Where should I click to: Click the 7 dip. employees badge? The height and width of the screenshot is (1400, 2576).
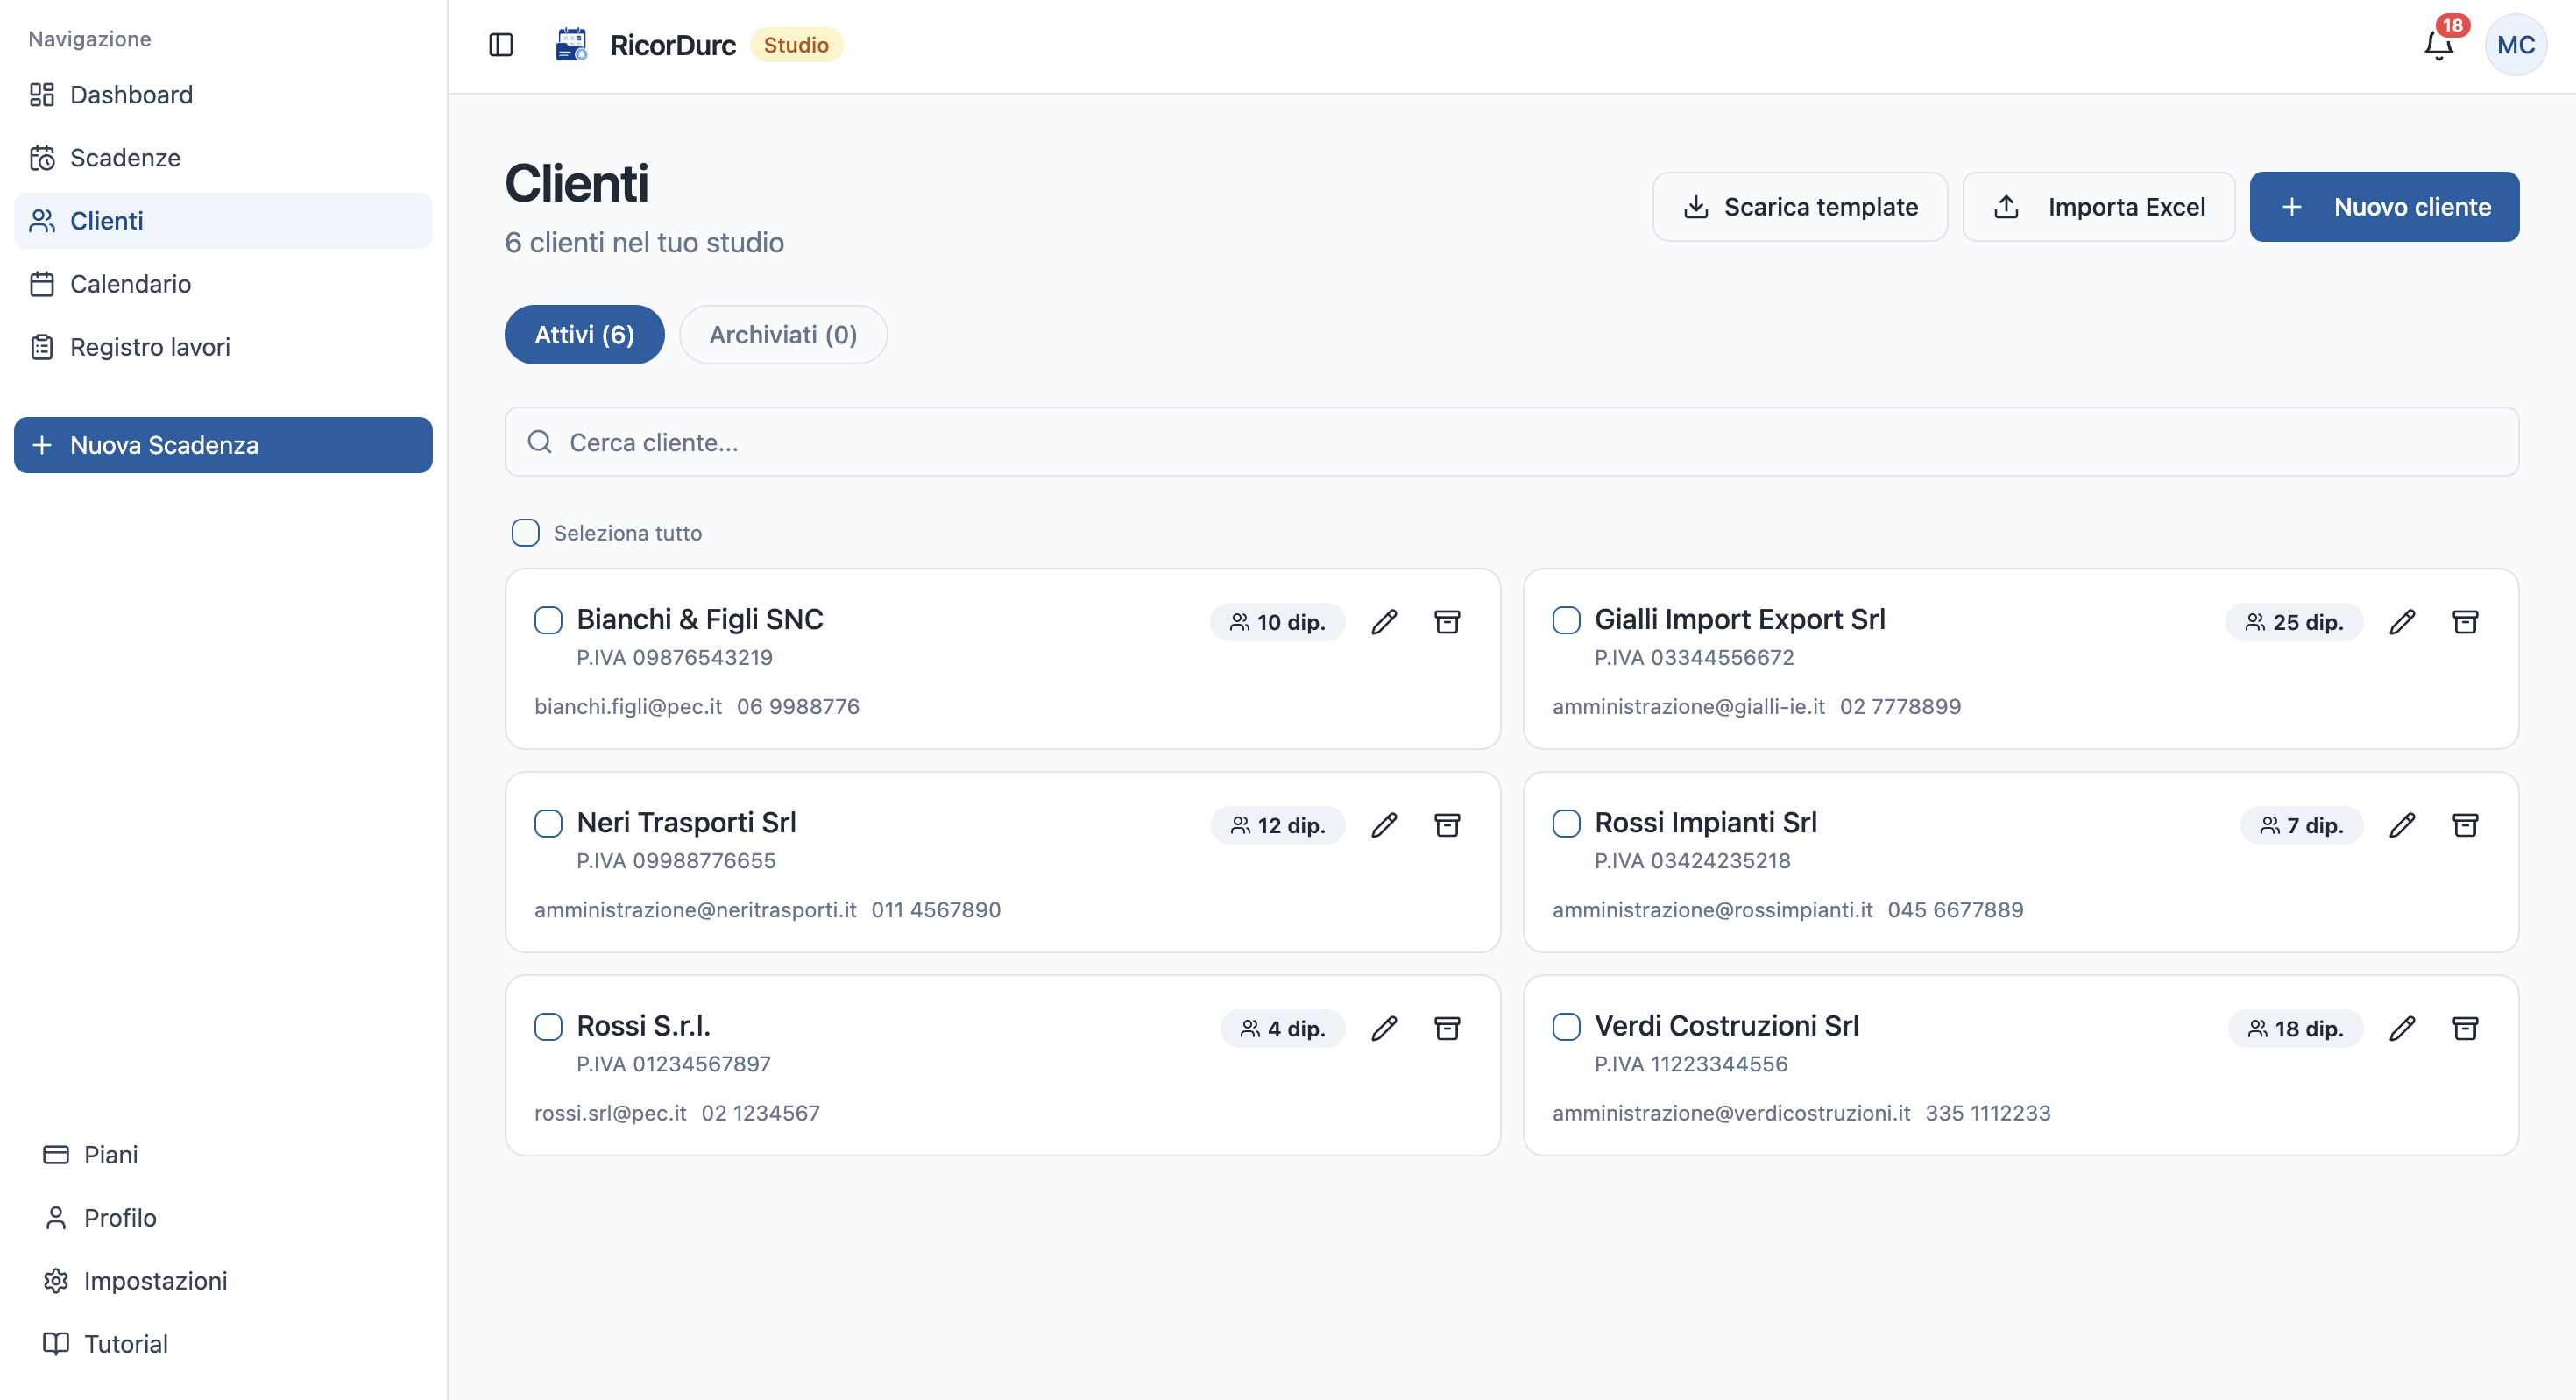click(2301, 825)
